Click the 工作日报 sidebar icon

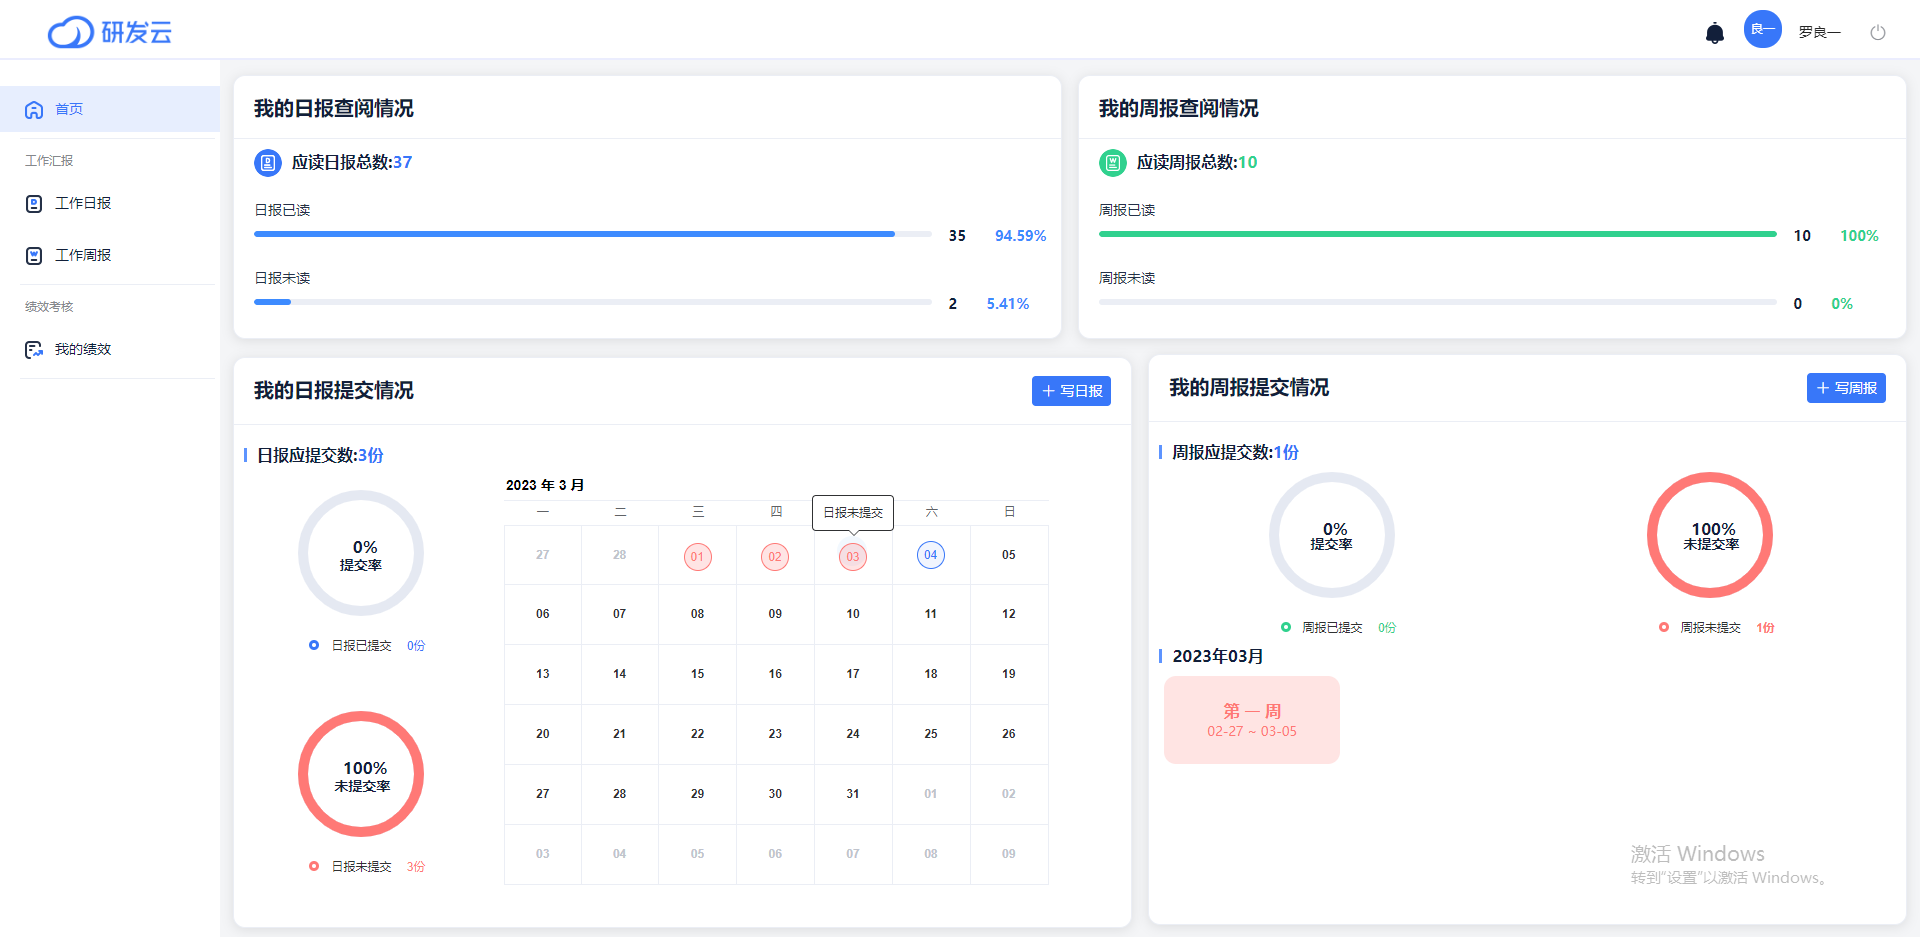pyautogui.click(x=34, y=204)
